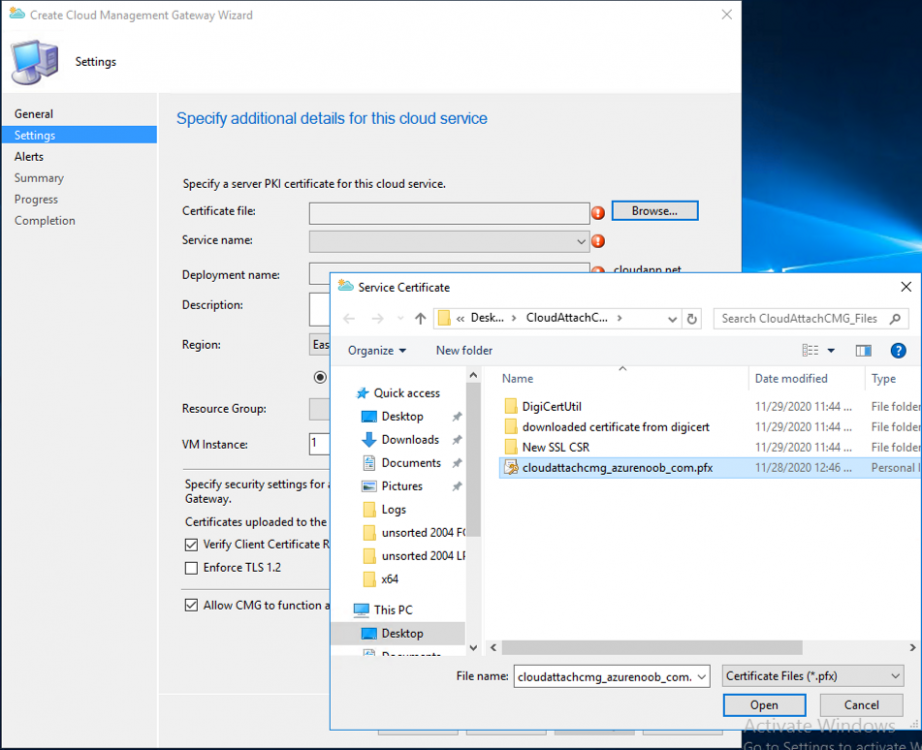Toggle Allow CMG to function checkbox

pos(191,605)
